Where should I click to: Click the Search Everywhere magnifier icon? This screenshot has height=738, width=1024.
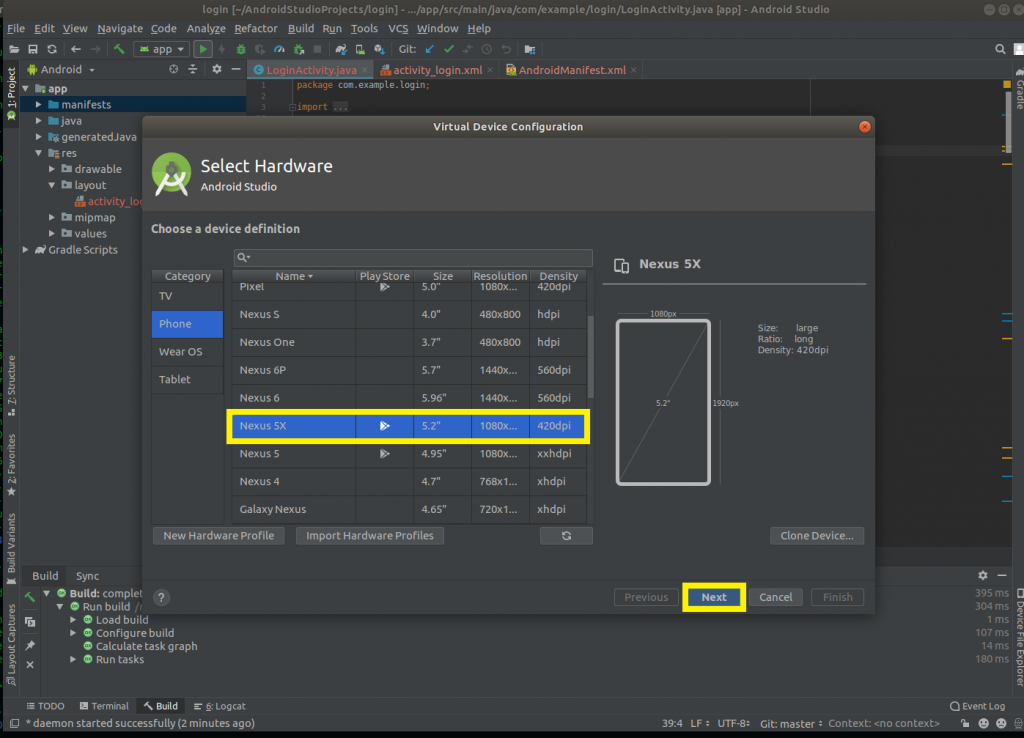1000,49
